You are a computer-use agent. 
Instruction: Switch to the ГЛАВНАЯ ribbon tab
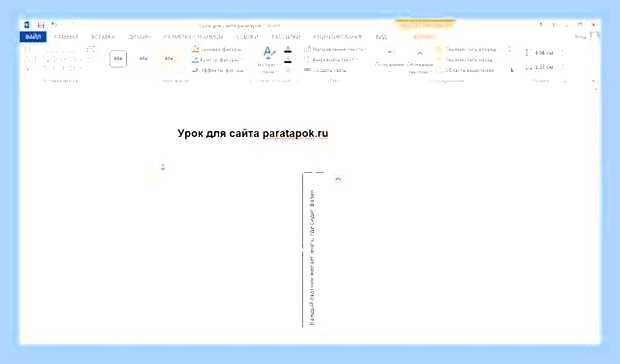66,37
